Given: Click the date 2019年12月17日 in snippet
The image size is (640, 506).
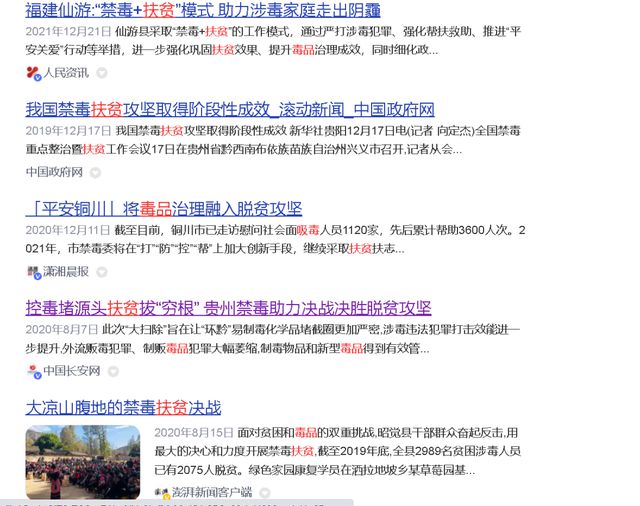Looking at the screenshot, I should pyautogui.click(x=68, y=131).
